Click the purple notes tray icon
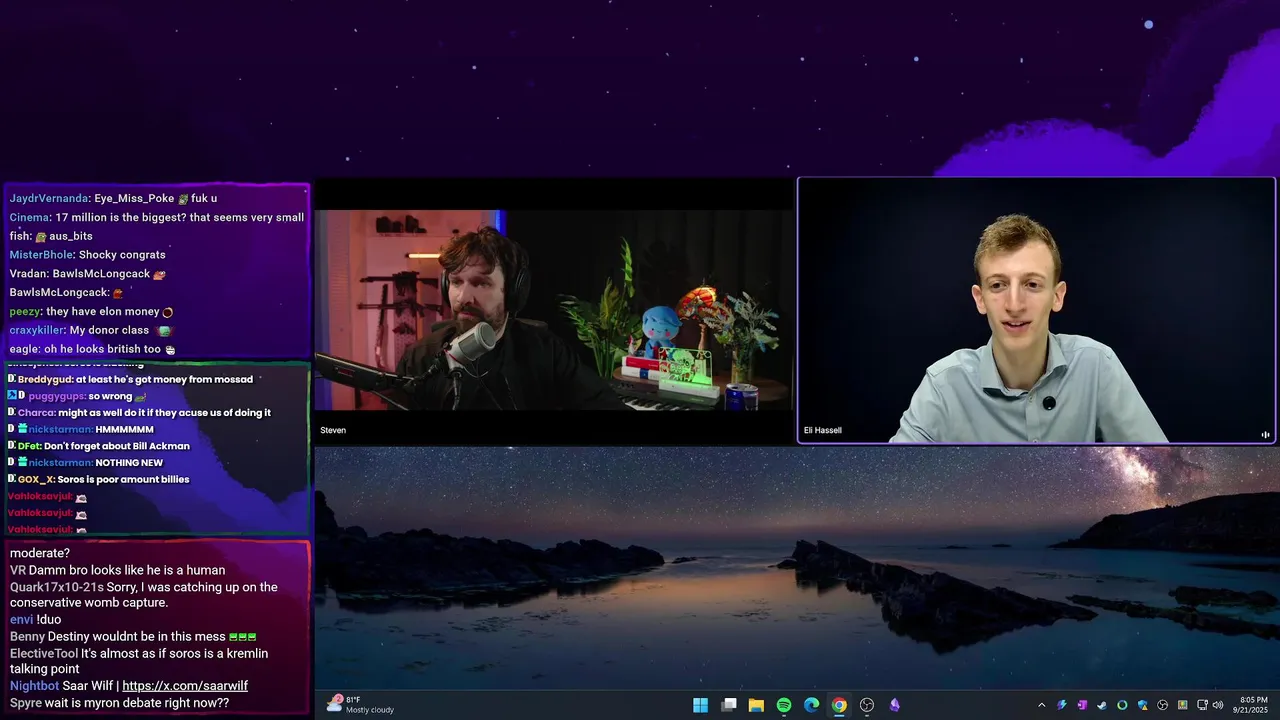1280x720 pixels. [x=1082, y=705]
